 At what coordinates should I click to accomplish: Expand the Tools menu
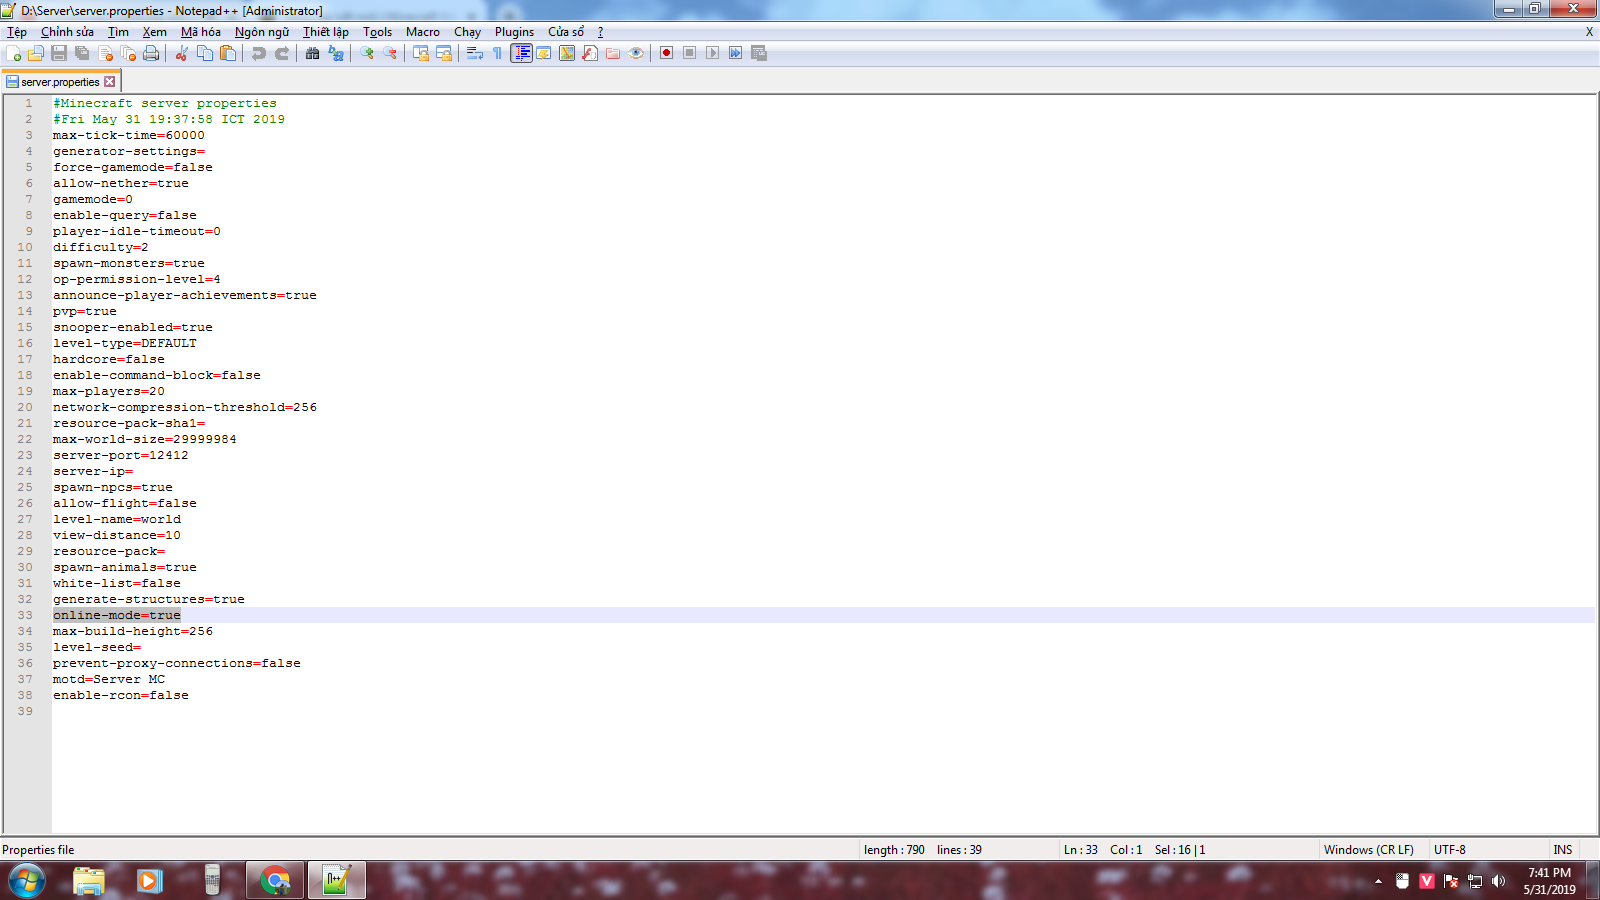[x=377, y=32]
